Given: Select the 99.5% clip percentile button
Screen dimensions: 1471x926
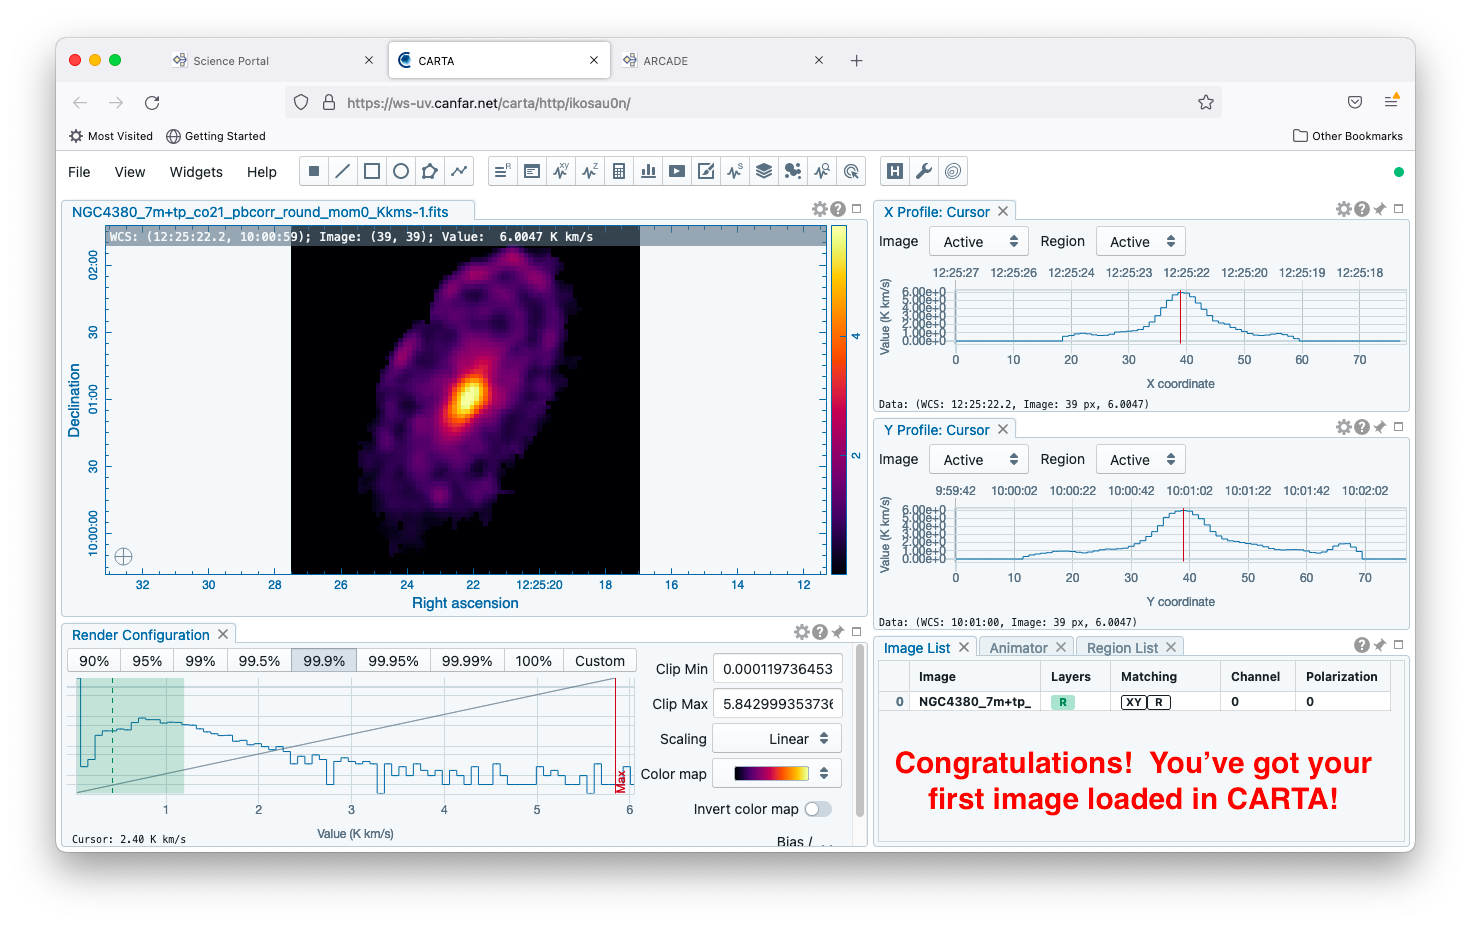Looking at the screenshot, I should (259, 661).
